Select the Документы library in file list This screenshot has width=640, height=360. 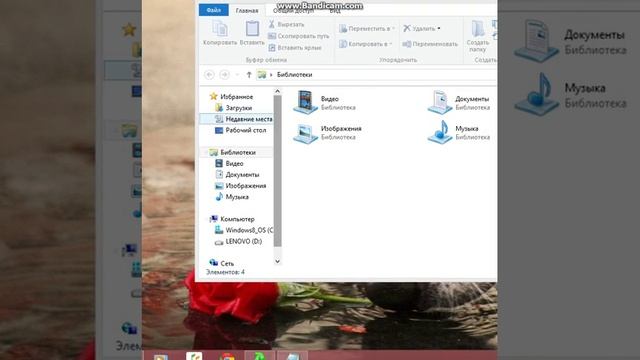(x=459, y=102)
